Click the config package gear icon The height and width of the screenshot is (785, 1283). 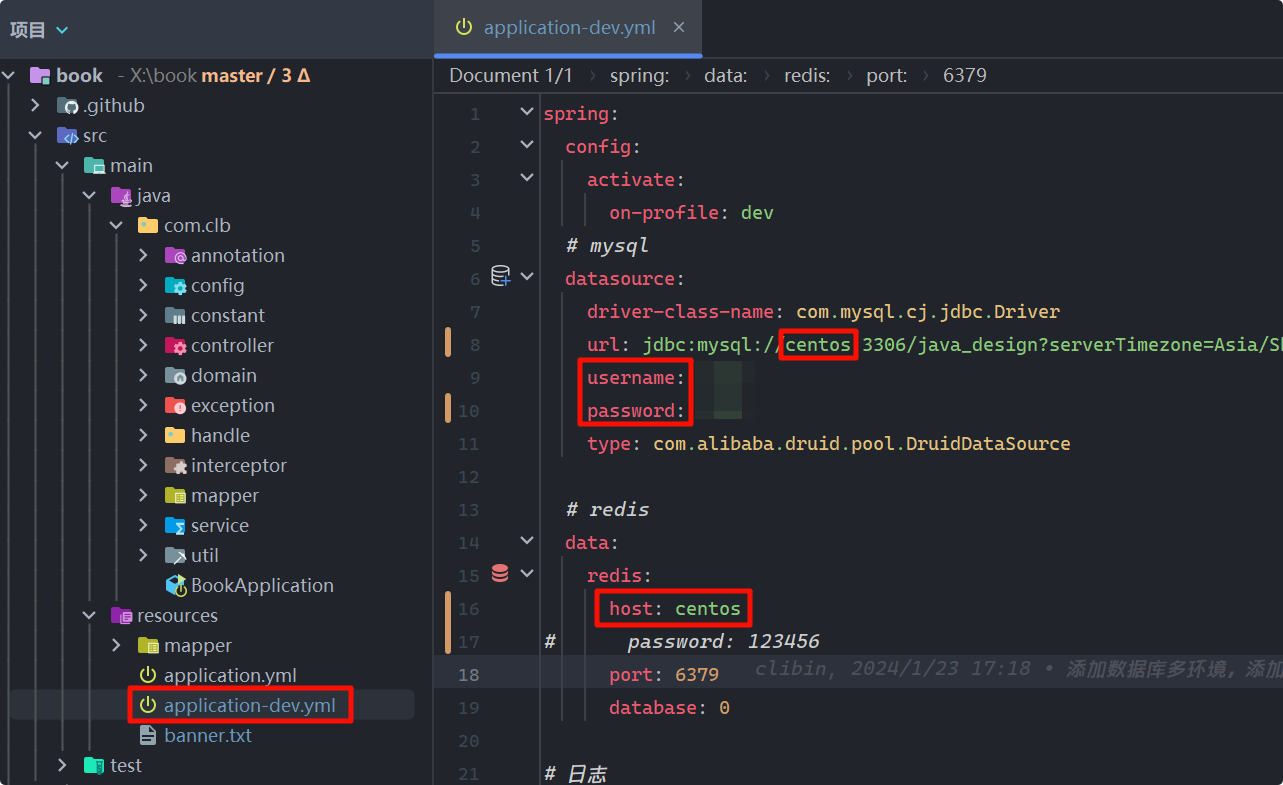(x=175, y=285)
